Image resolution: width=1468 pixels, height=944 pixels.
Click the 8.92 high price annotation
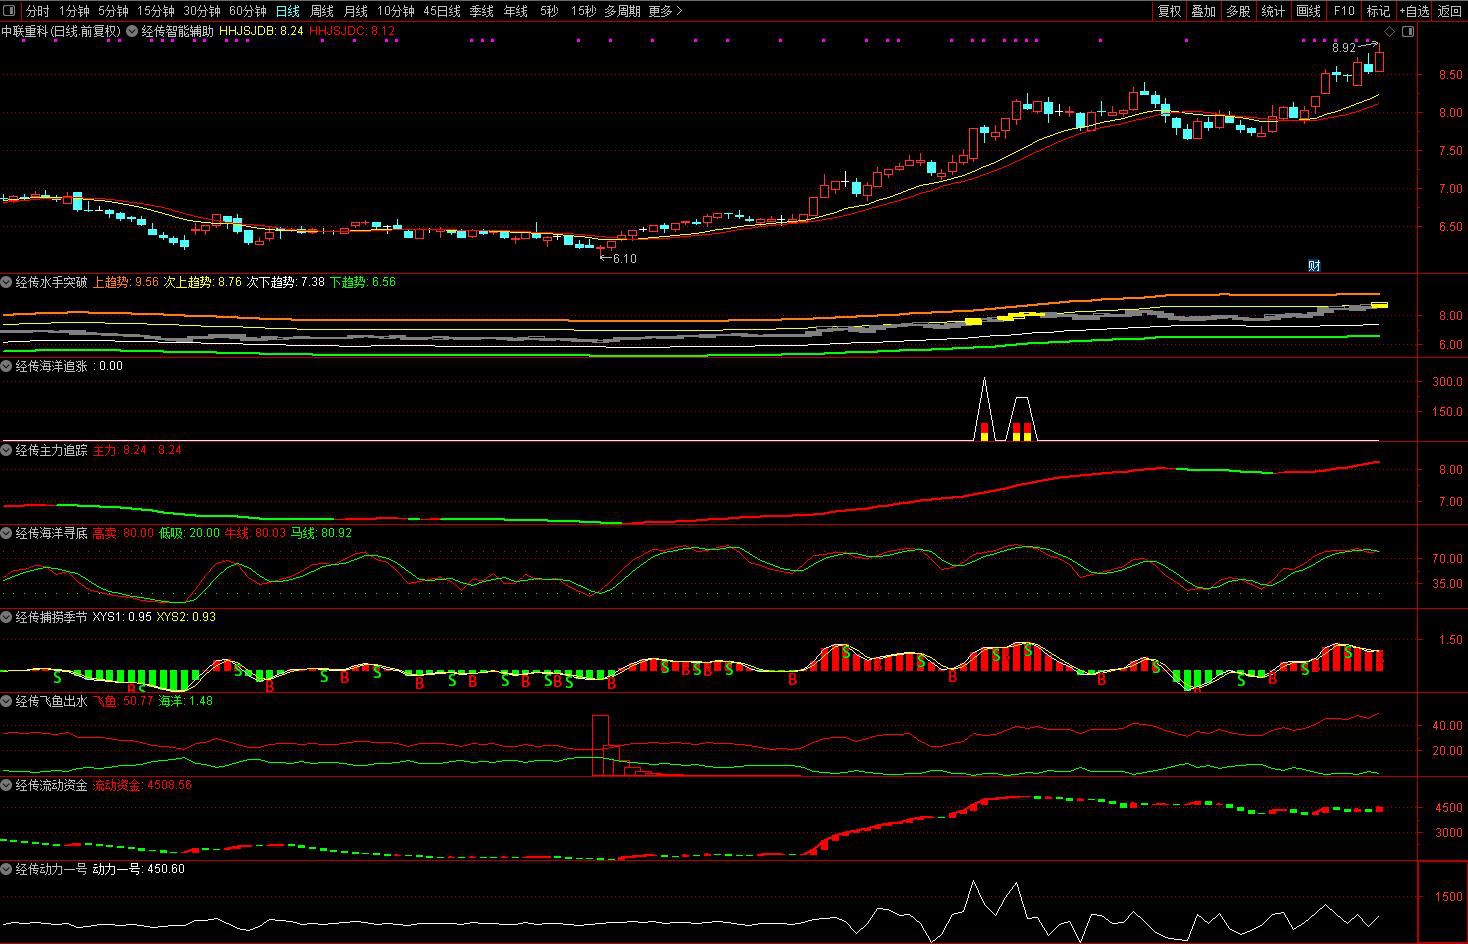(1343, 48)
